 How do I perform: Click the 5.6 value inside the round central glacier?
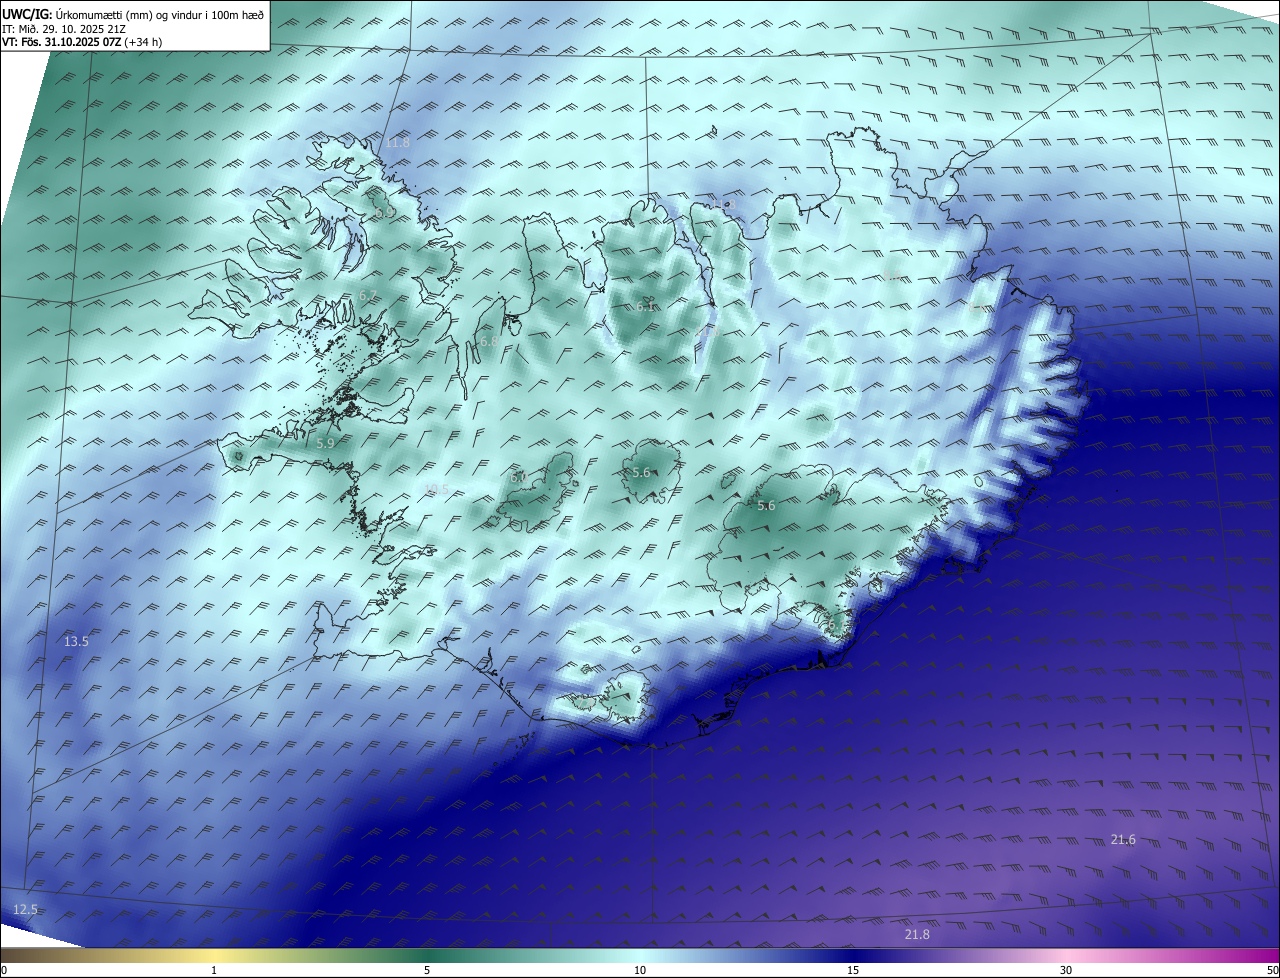pyautogui.click(x=641, y=472)
